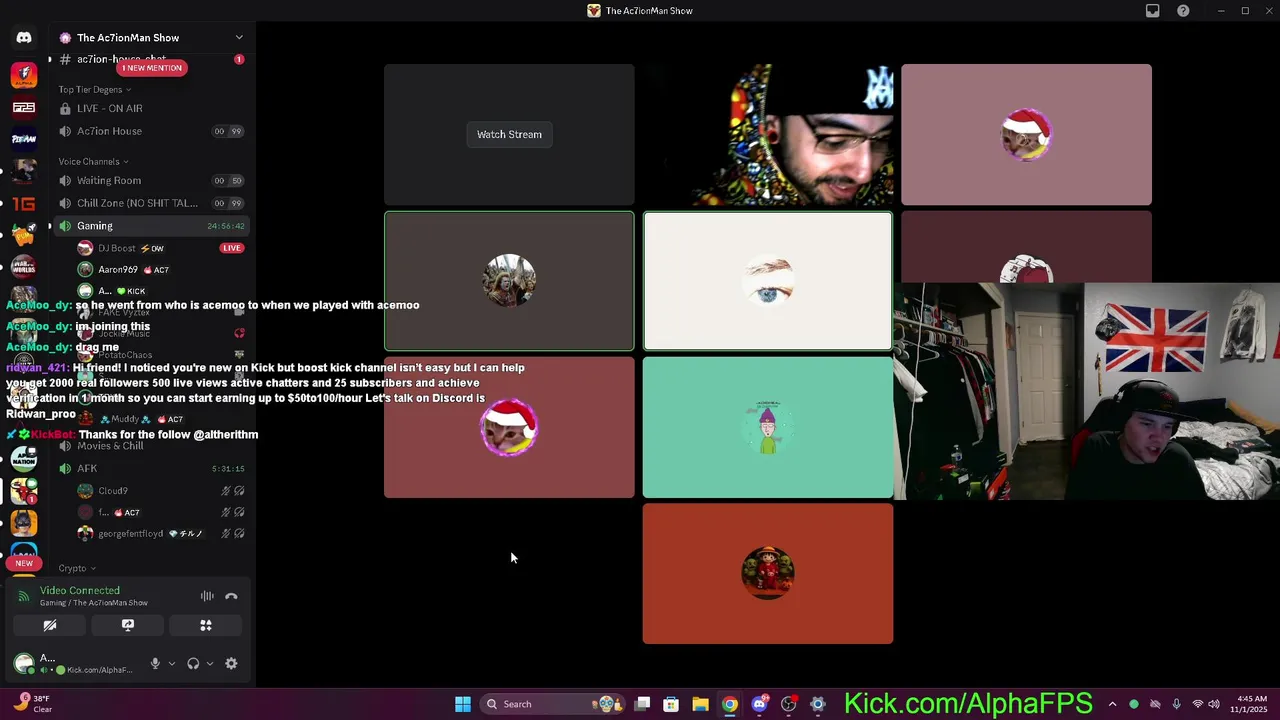Show hidden system tray icons
Screen dimensions: 1280x720
click(x=1112, y=704)
